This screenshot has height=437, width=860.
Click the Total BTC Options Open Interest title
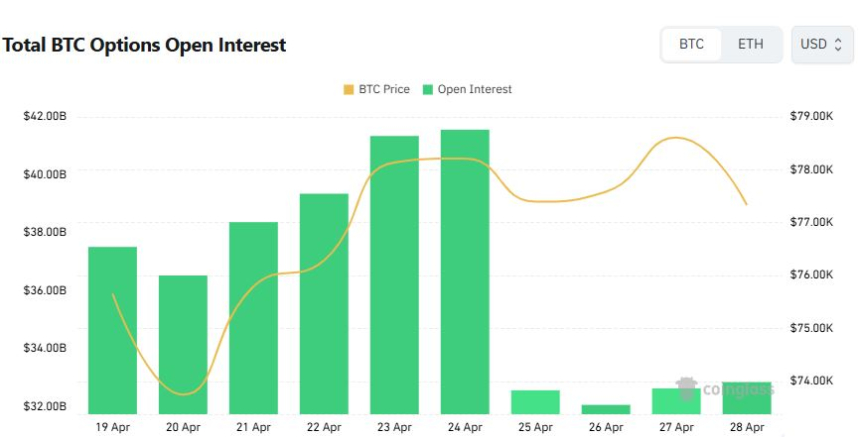click(x=145, y=45)
